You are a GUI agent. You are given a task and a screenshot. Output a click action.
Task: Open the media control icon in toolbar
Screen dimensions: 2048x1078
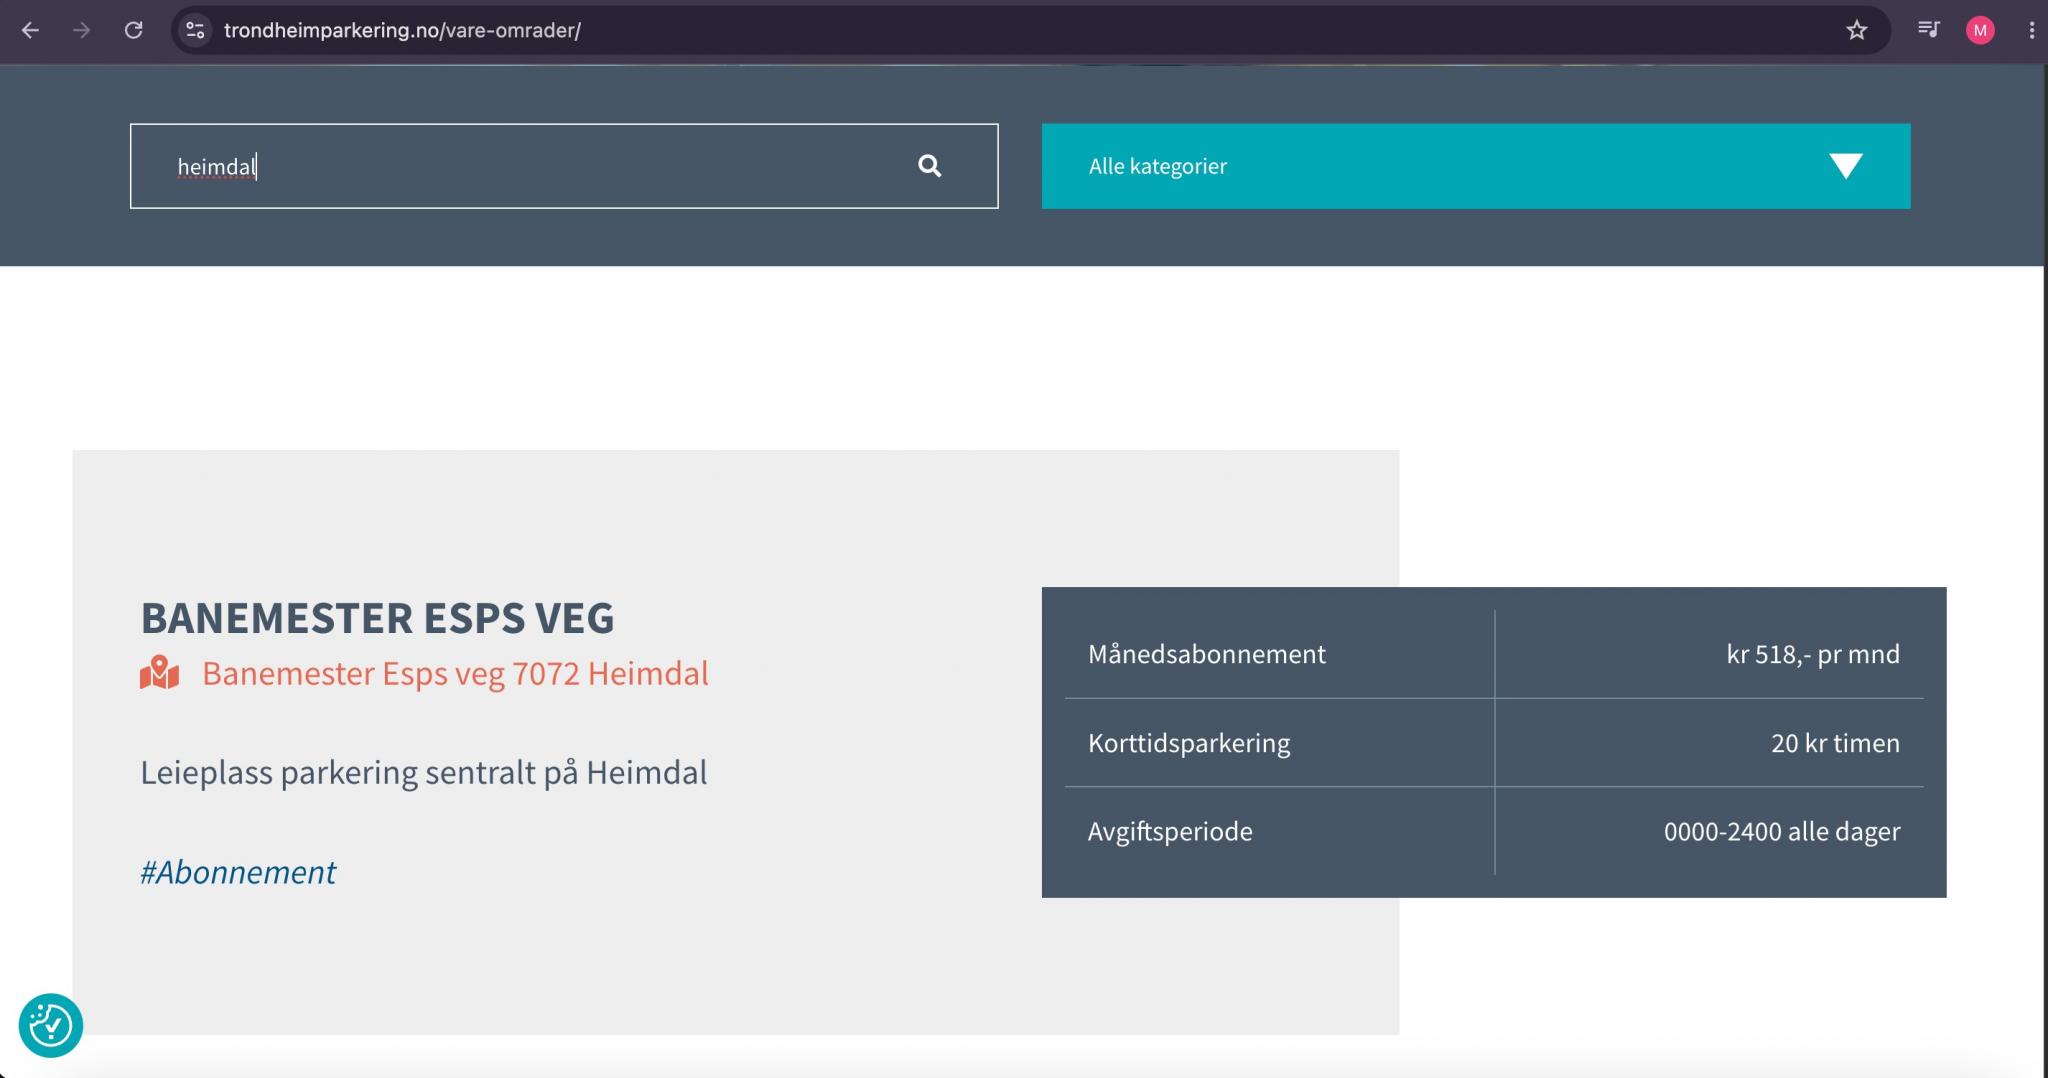tap(1928, 30)
